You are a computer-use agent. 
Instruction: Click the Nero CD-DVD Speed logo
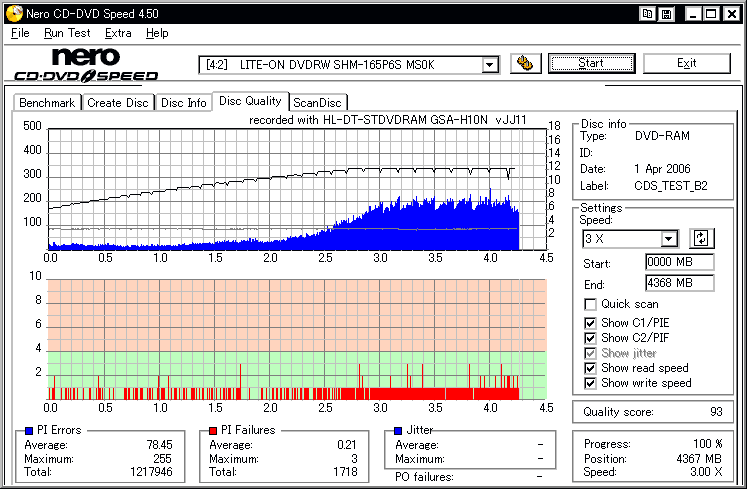click(x=86, y=65)
